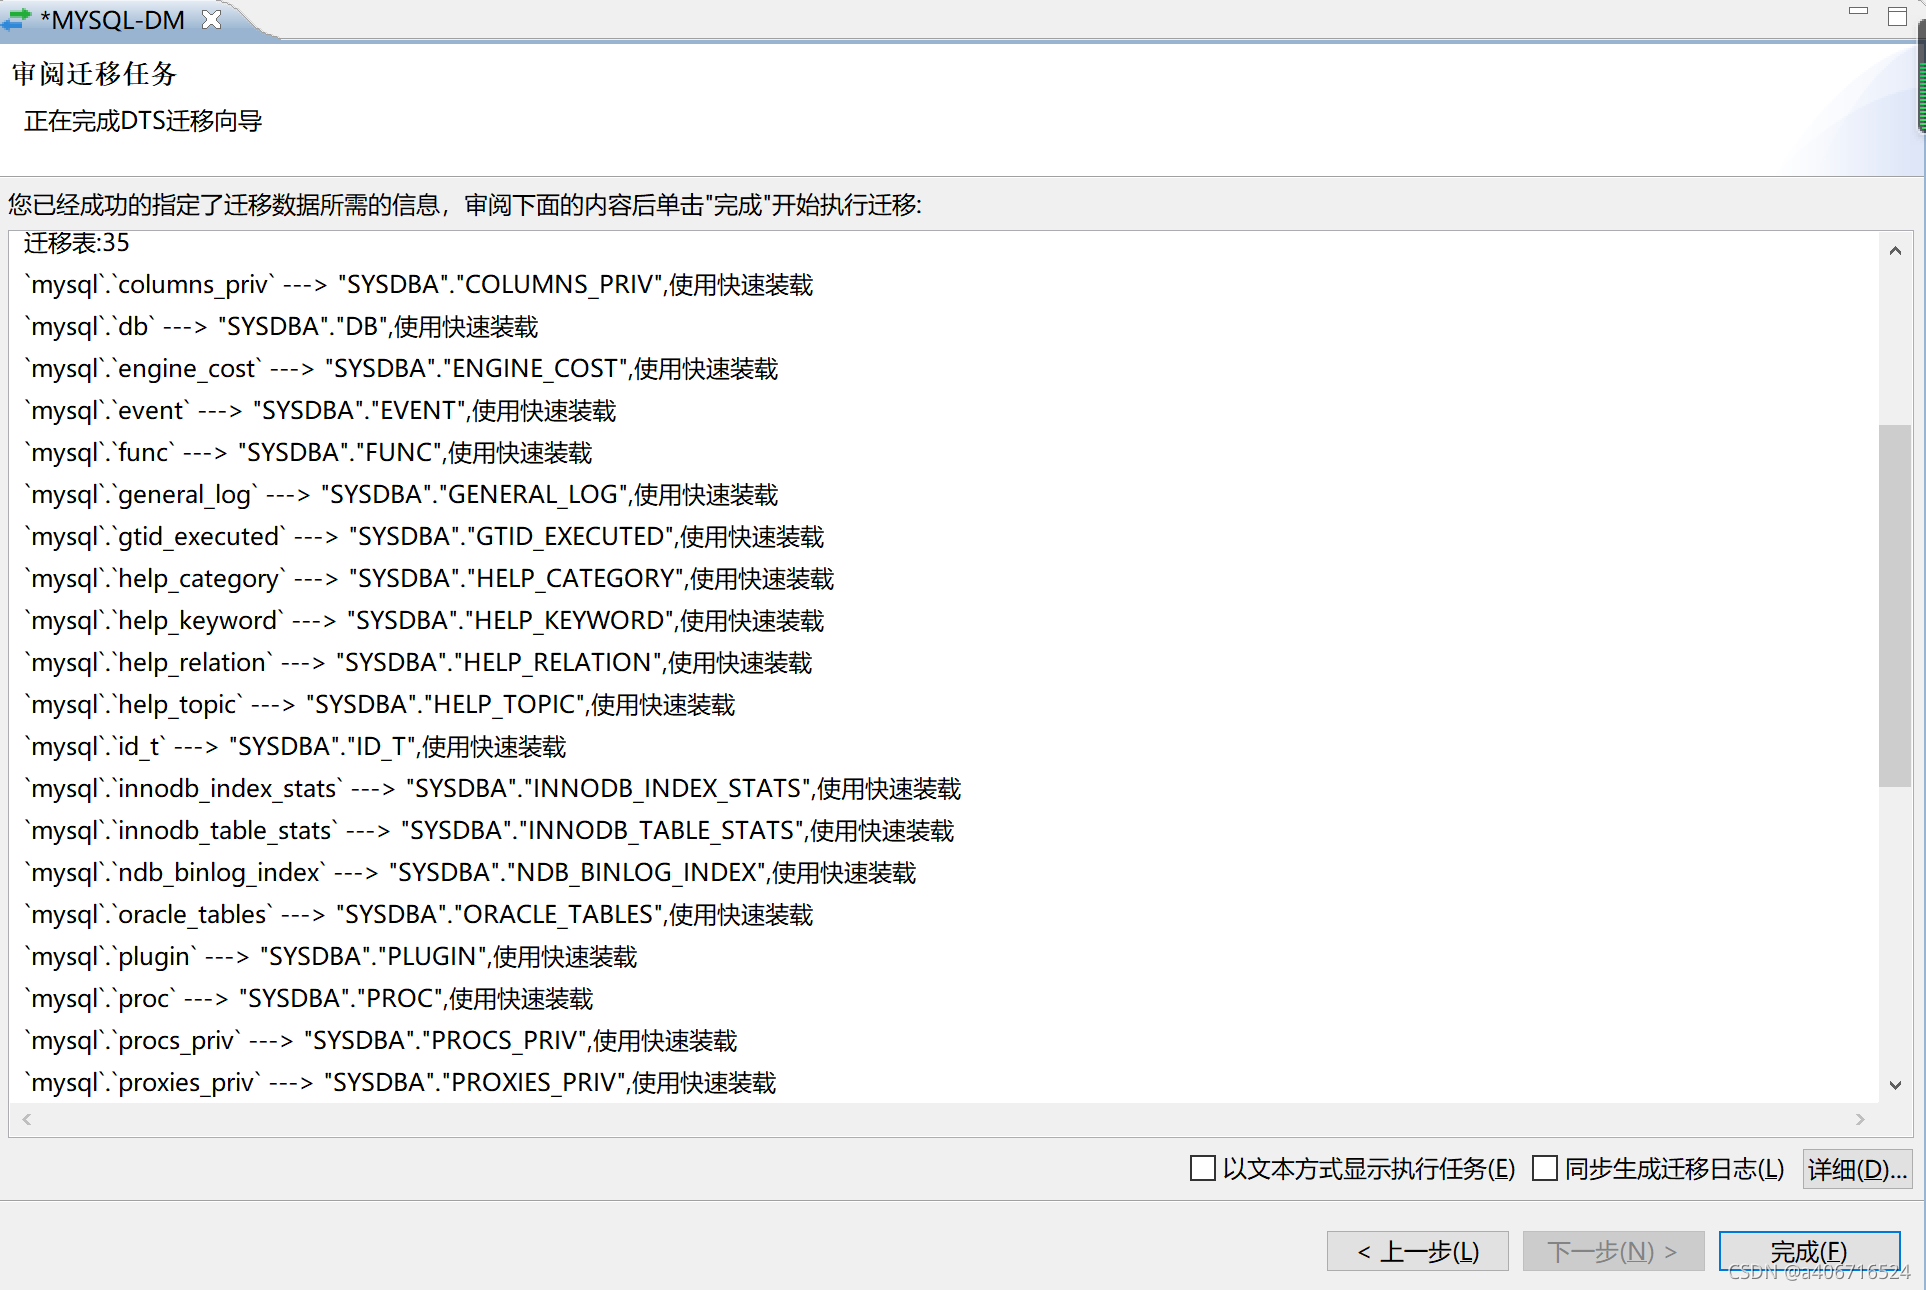Click the `event` to EVENT line
The width and height of the screenshot is (1926, 1290).
(x=320, y=411)
